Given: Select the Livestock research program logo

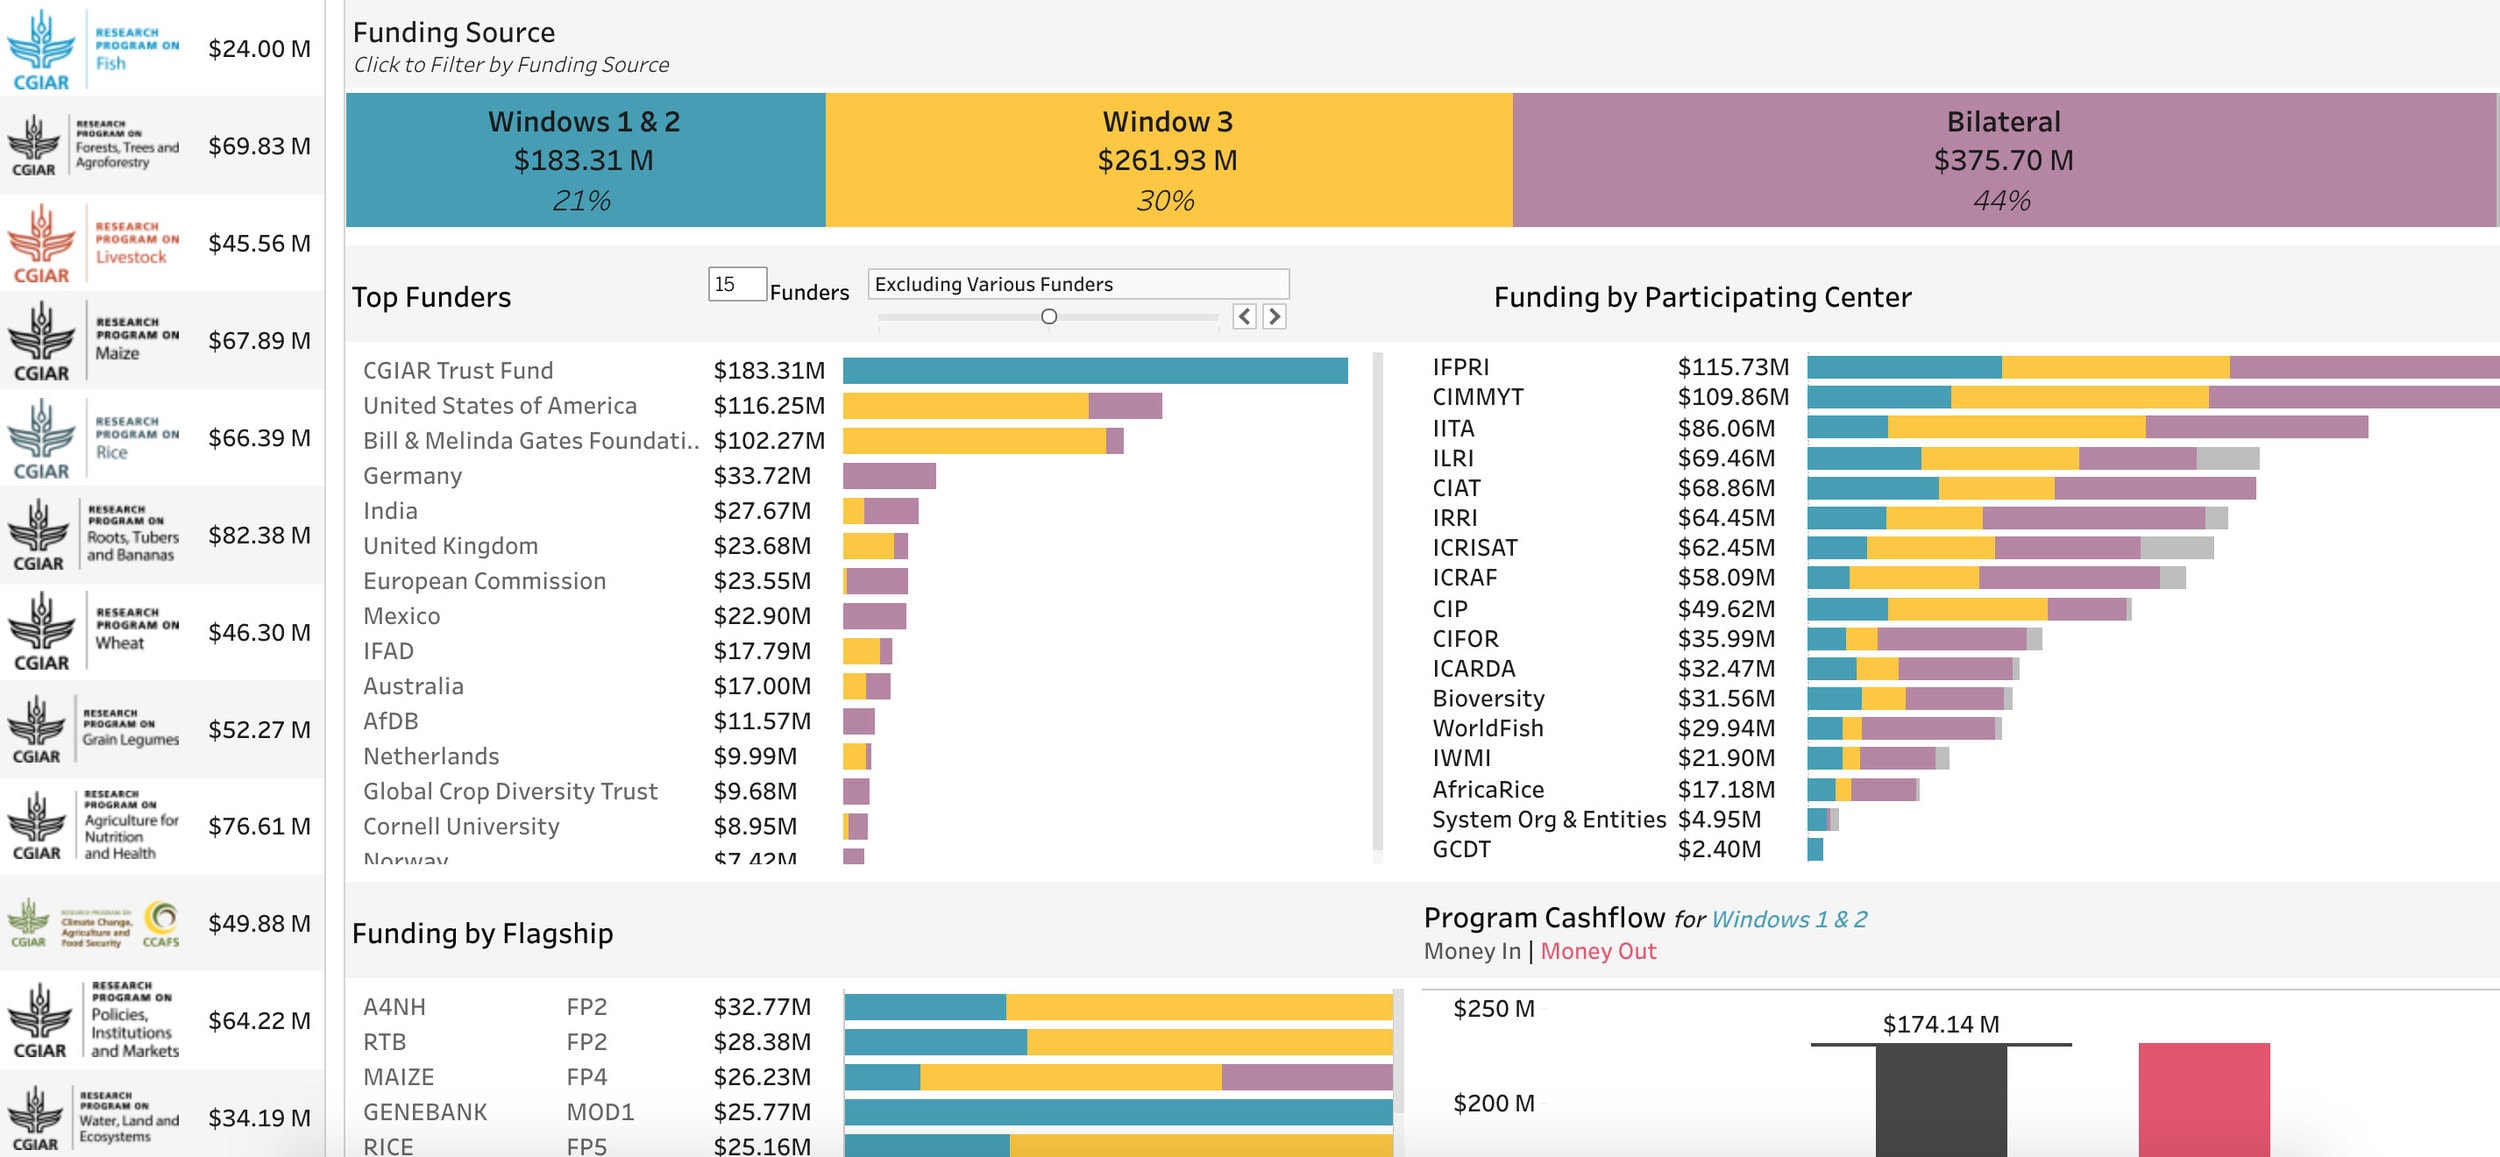Looking at the screenshot, I should pos(93,244).
